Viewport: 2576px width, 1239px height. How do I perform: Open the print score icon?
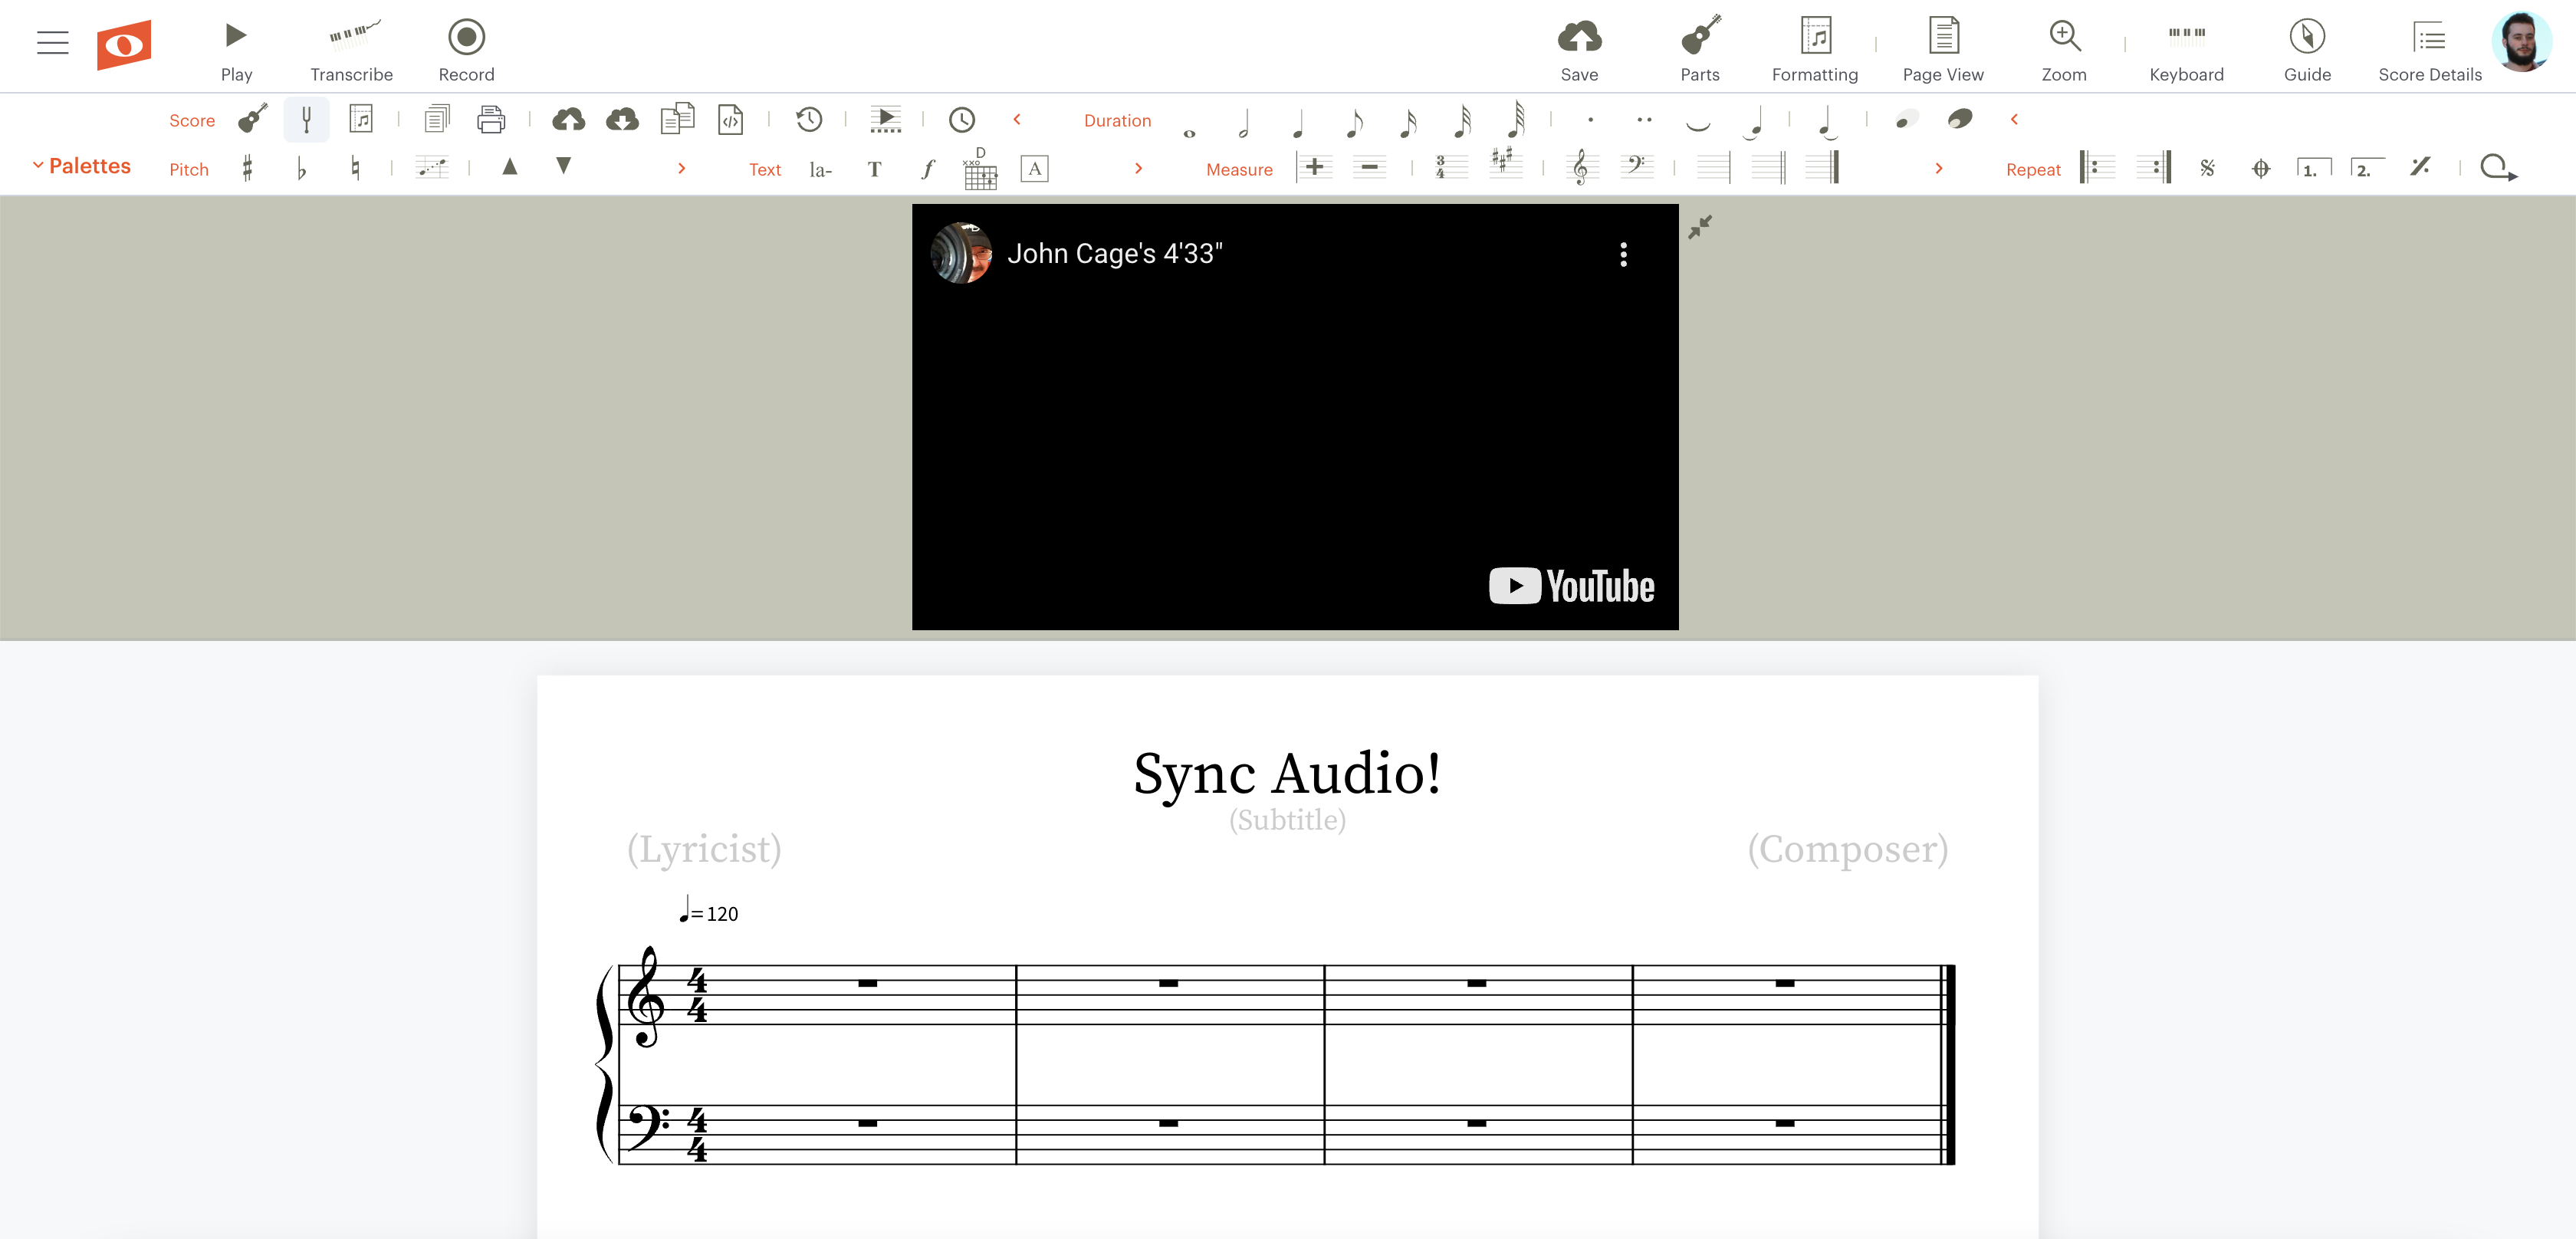[491, 120]
